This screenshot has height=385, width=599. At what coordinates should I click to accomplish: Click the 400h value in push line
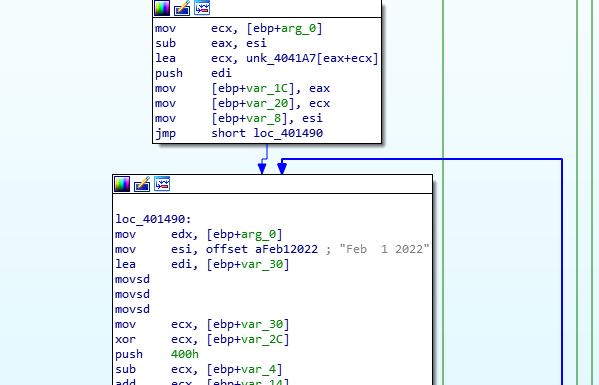click(185, 354)
